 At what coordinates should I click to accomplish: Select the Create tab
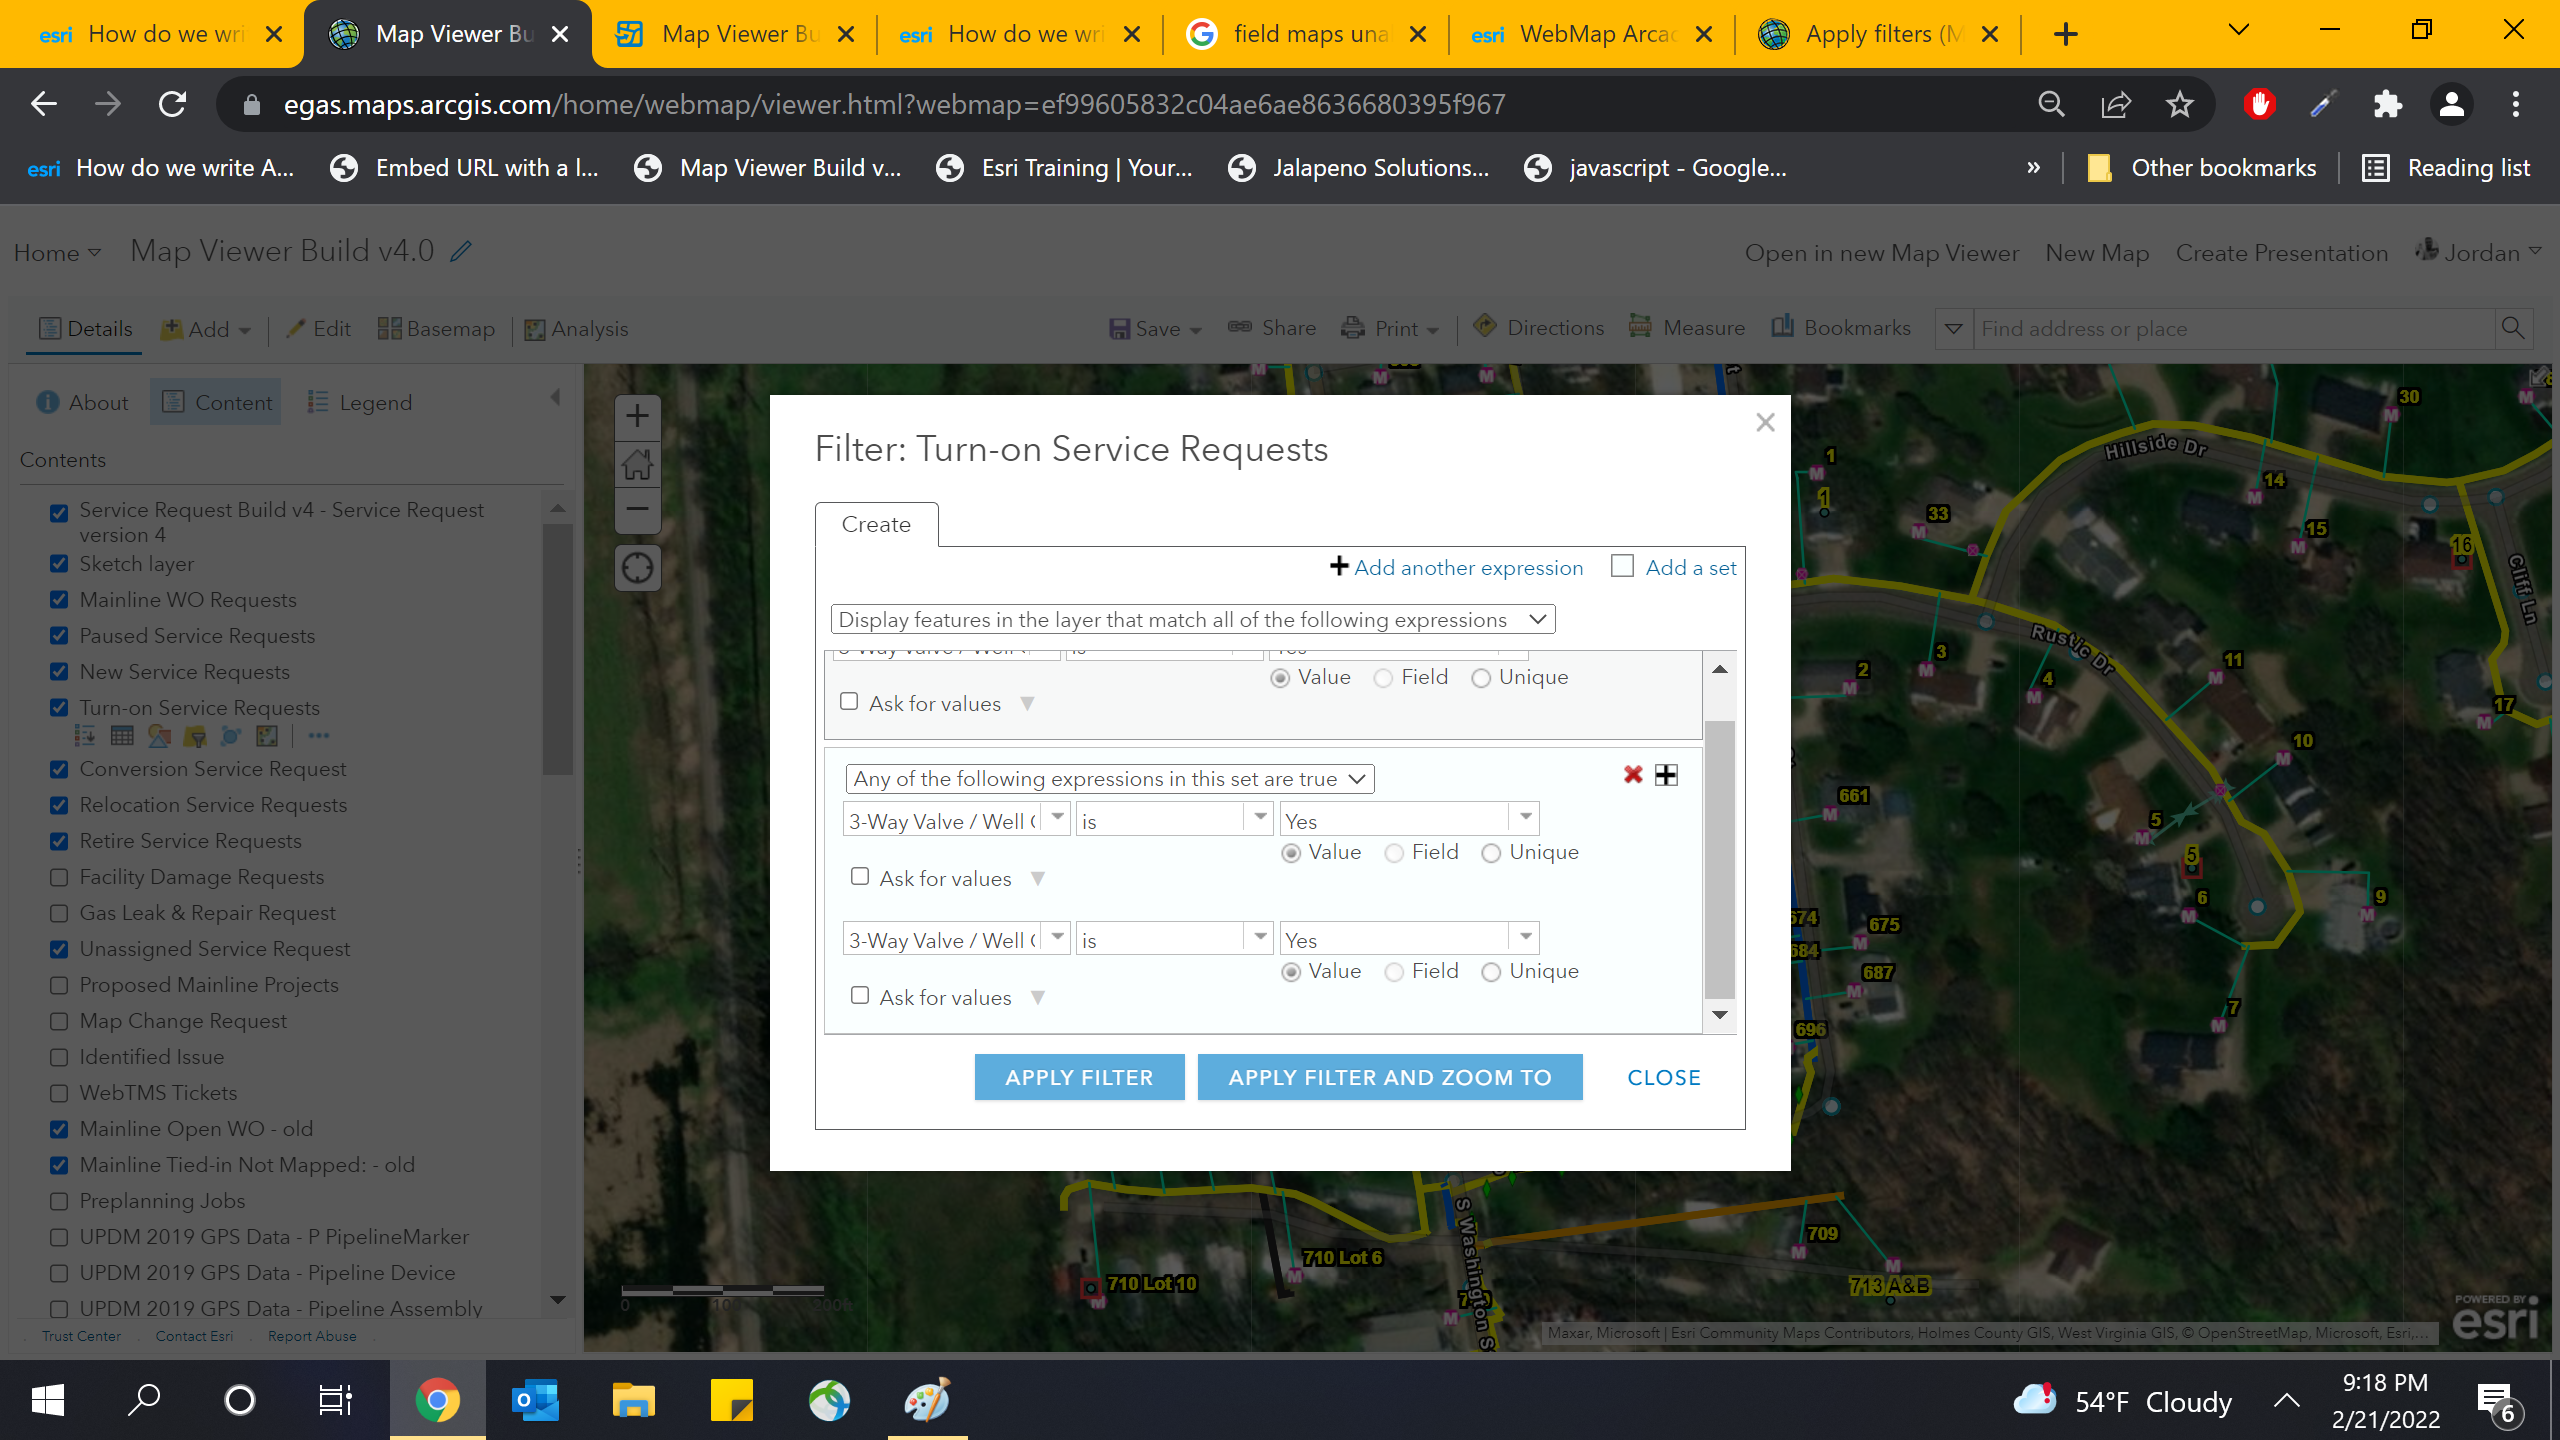coord(876,525)
